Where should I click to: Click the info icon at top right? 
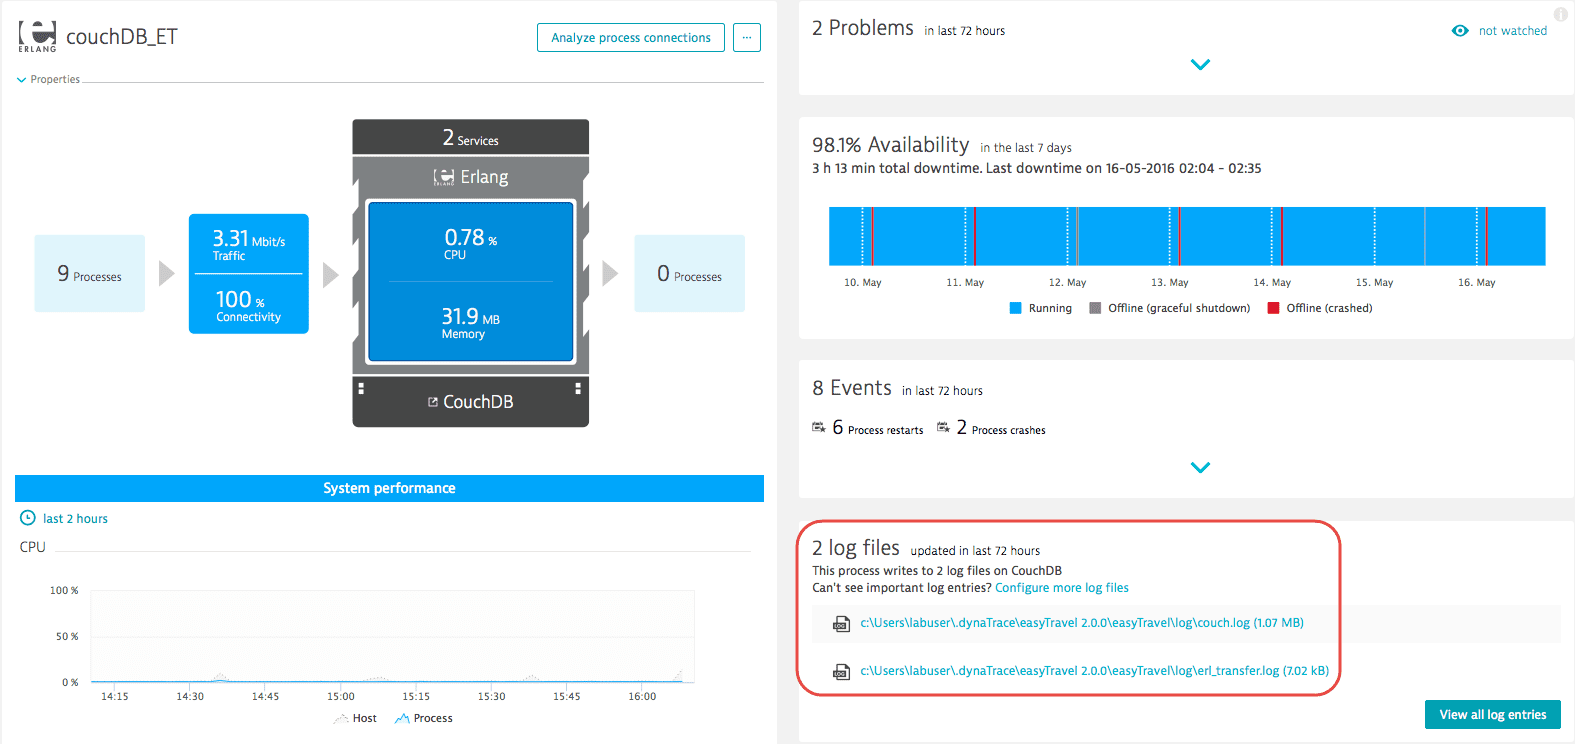[x=1561, y=14]
